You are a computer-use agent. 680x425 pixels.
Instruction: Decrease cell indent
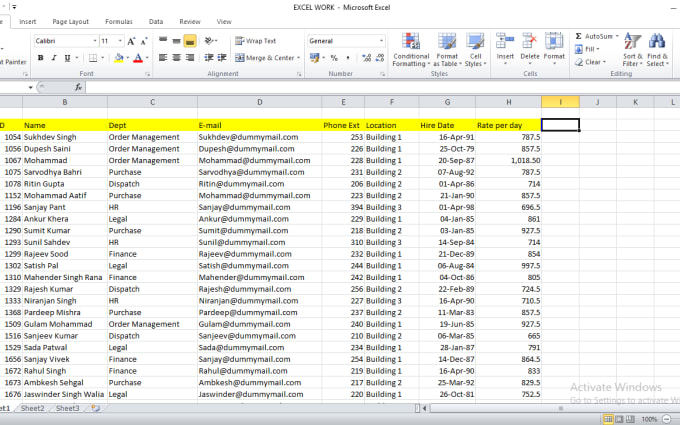209,58
